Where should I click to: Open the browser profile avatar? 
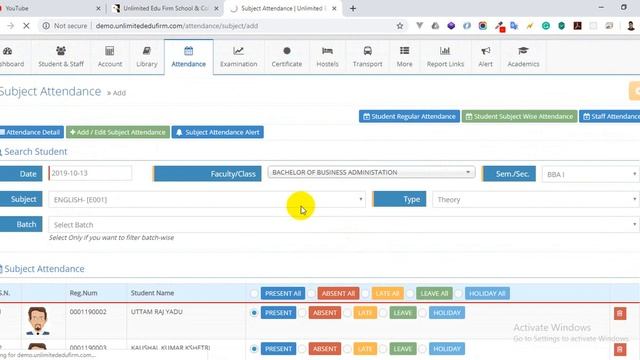(631, 26)
